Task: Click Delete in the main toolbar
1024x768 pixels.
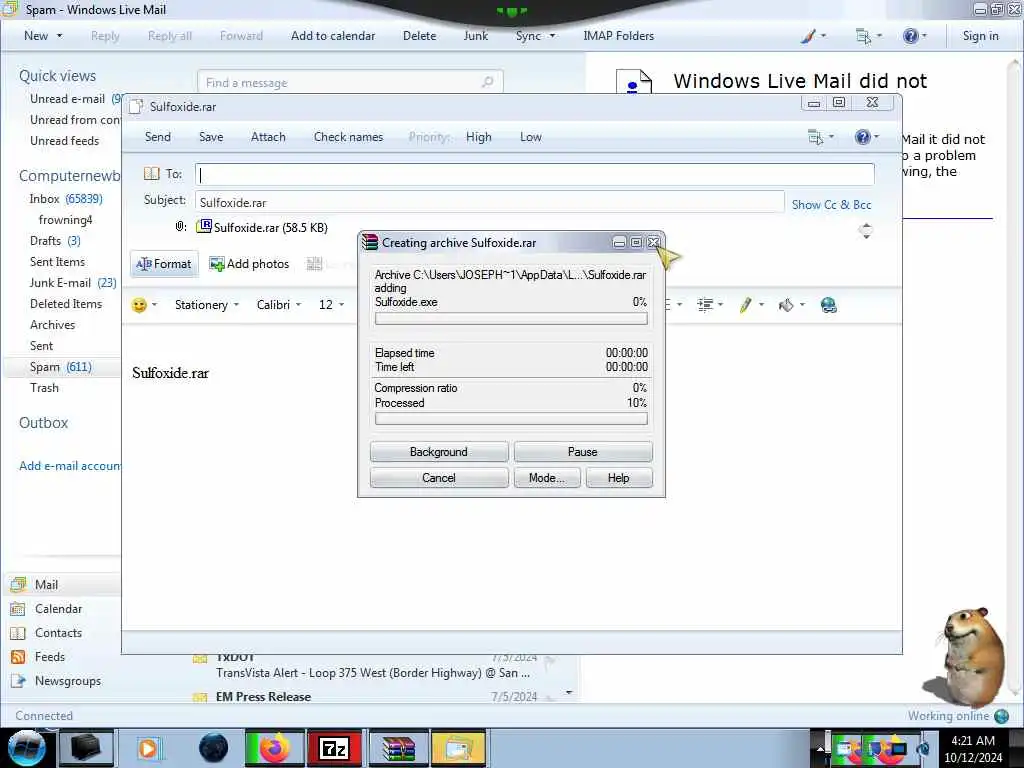Action: coord(419,36)
